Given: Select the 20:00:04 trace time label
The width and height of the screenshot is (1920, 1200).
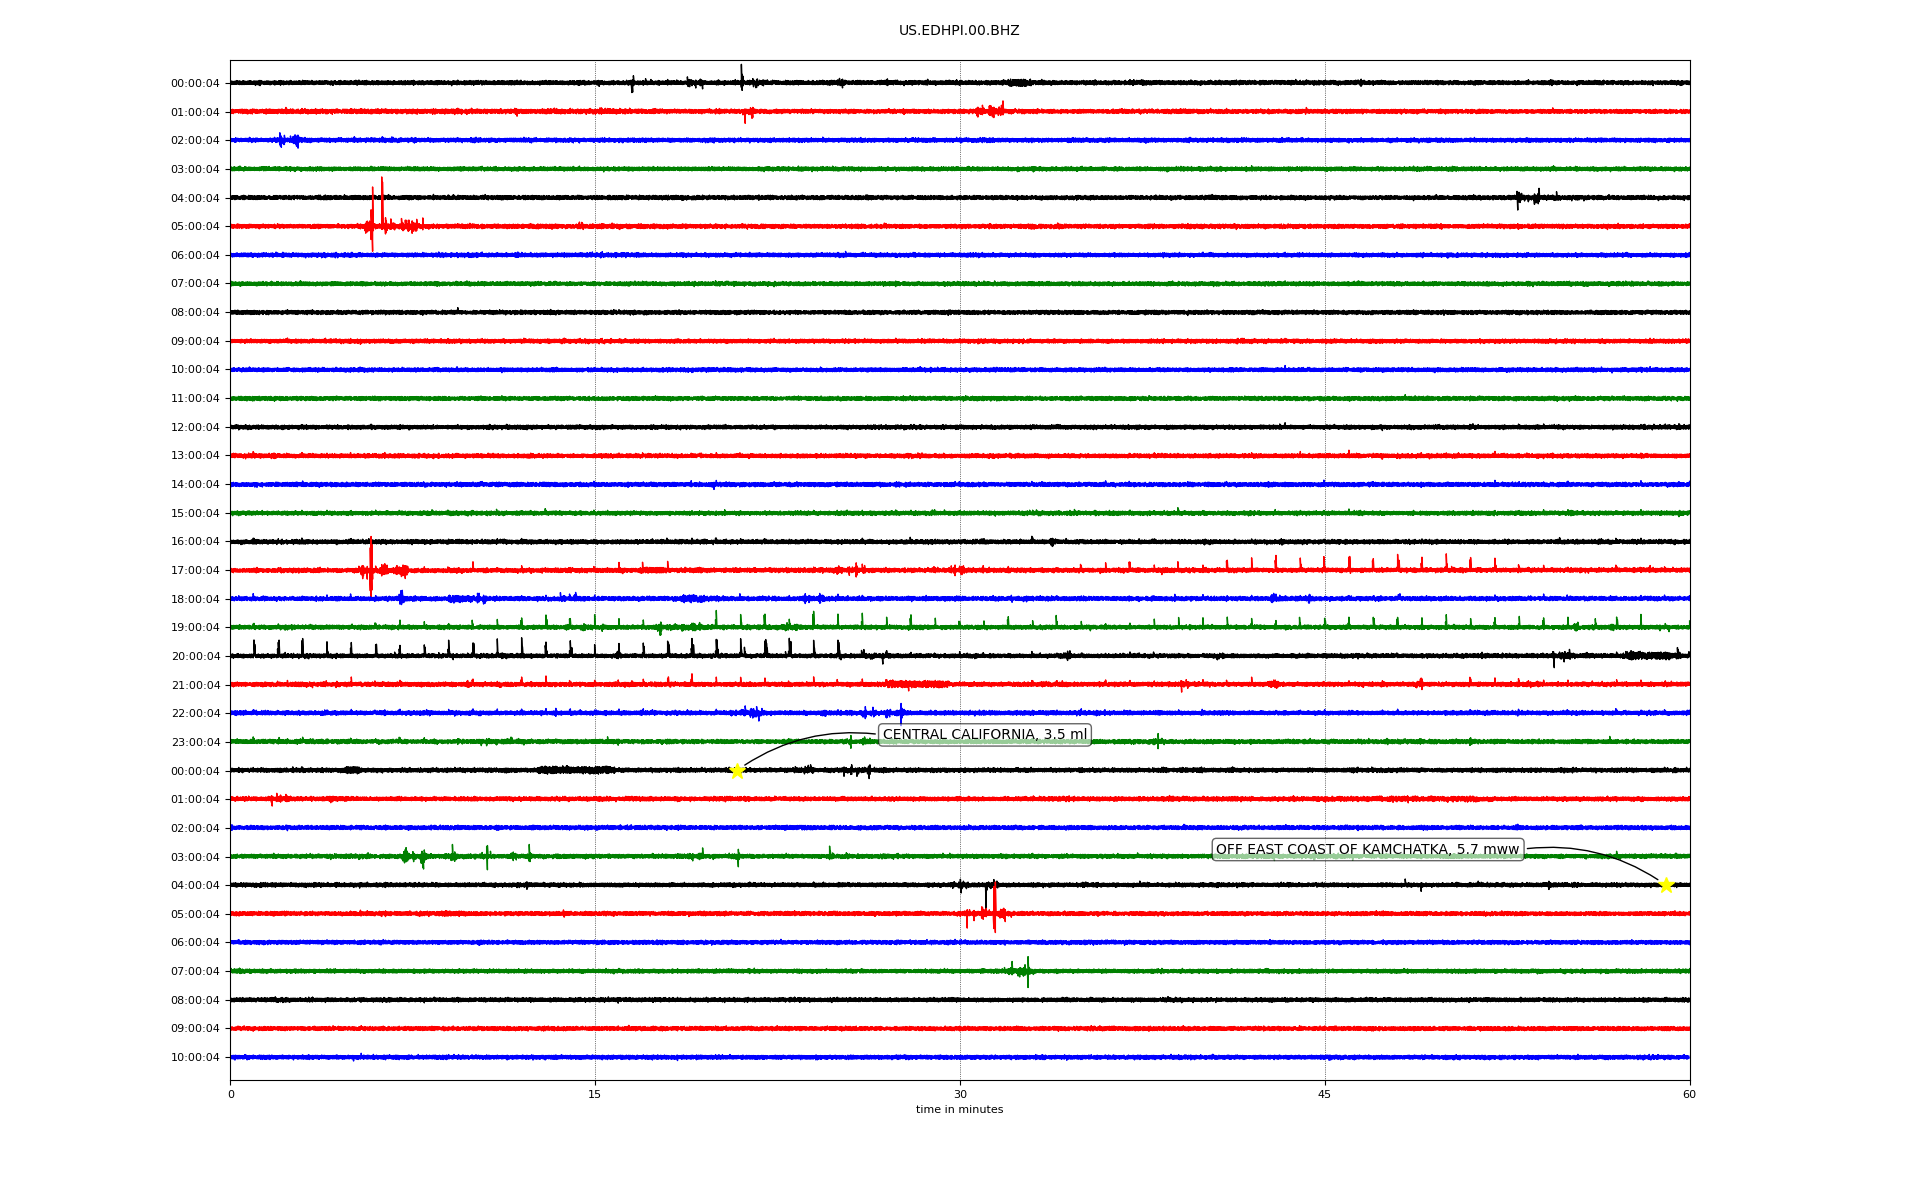Looking at the screenshot, I should [195, 657].
